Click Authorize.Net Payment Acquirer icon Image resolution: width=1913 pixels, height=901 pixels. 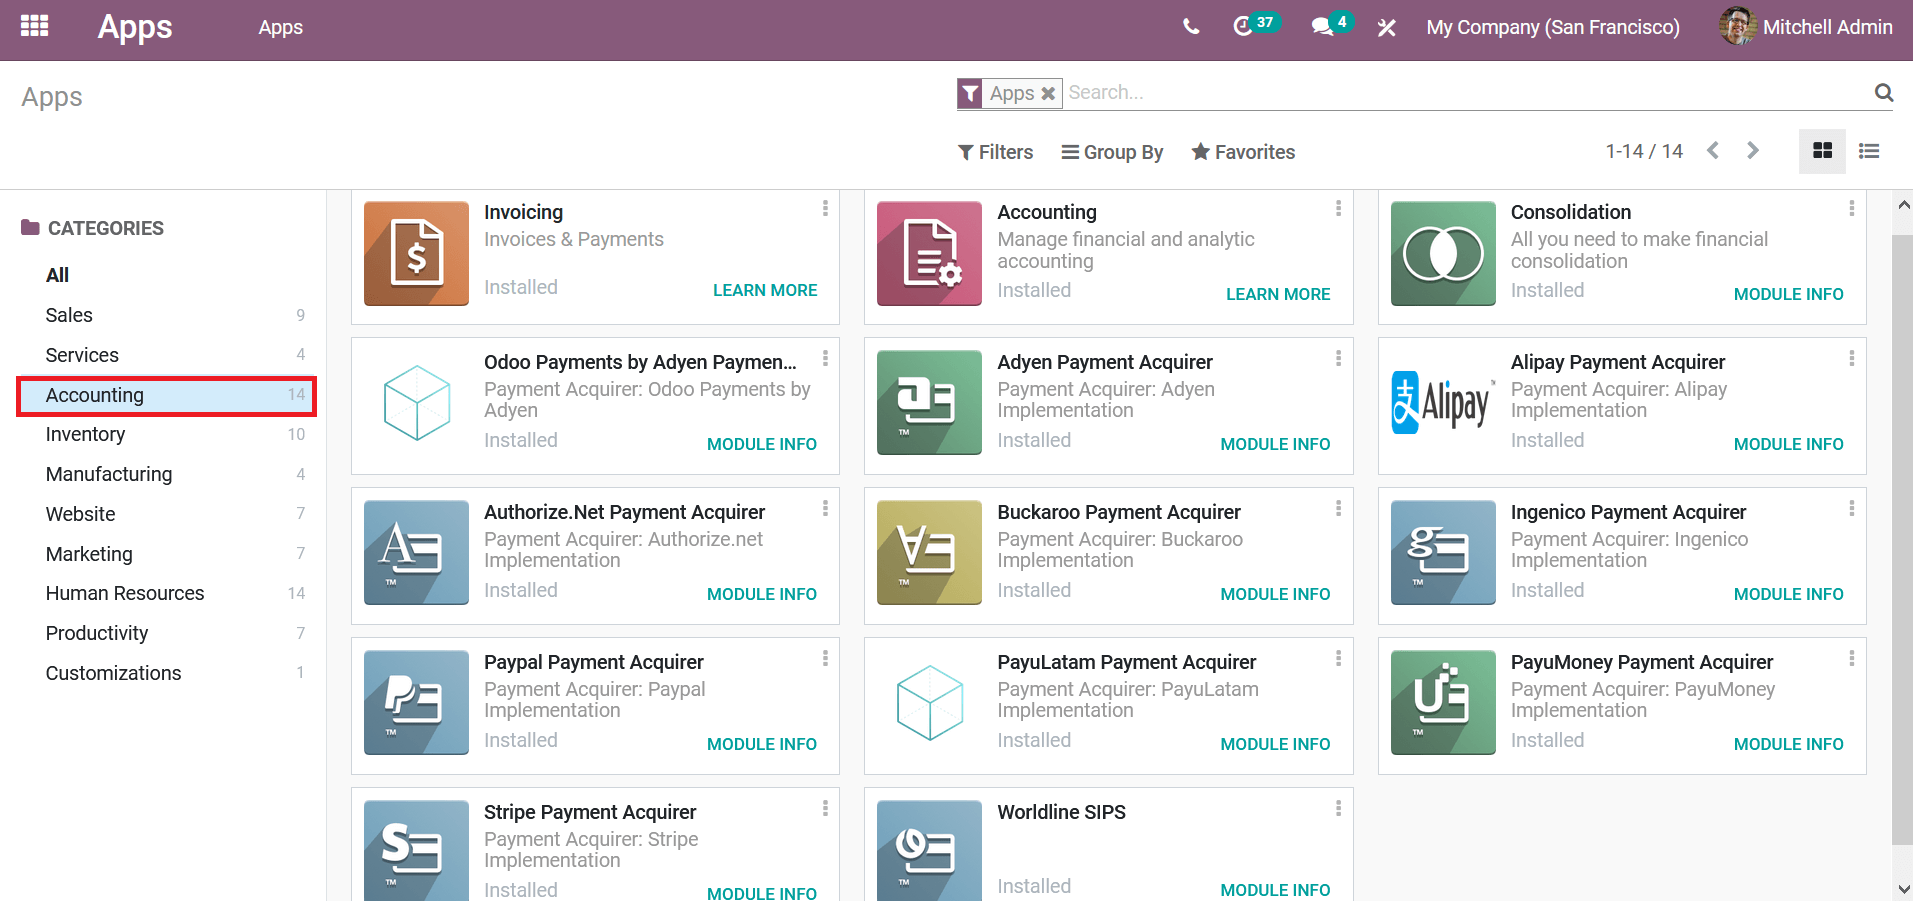[x=416, y=553]
